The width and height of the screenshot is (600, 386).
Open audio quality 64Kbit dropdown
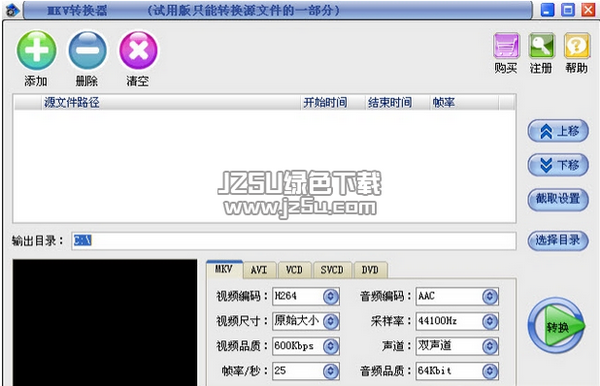(x=490, y=371)
